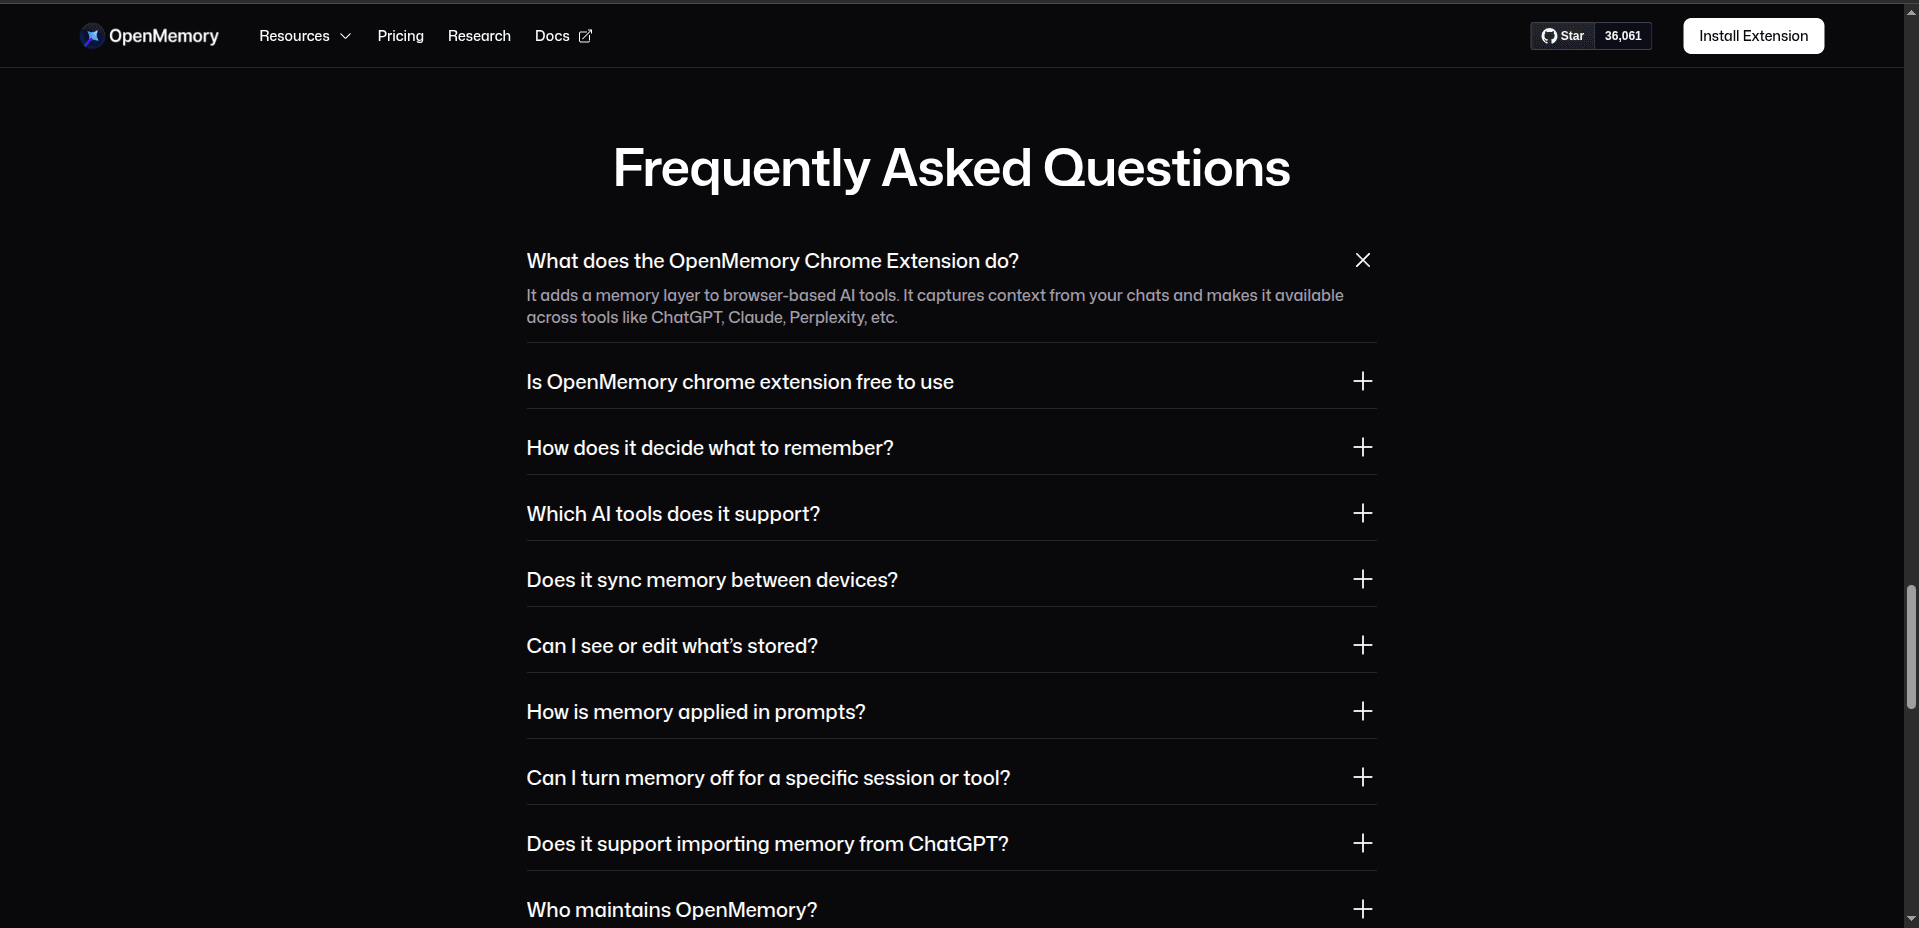Viewport: 1919px width, 928px height.
Task: Click plus icon for memory applied in prompts
Action: click(x=1362, y=711)
